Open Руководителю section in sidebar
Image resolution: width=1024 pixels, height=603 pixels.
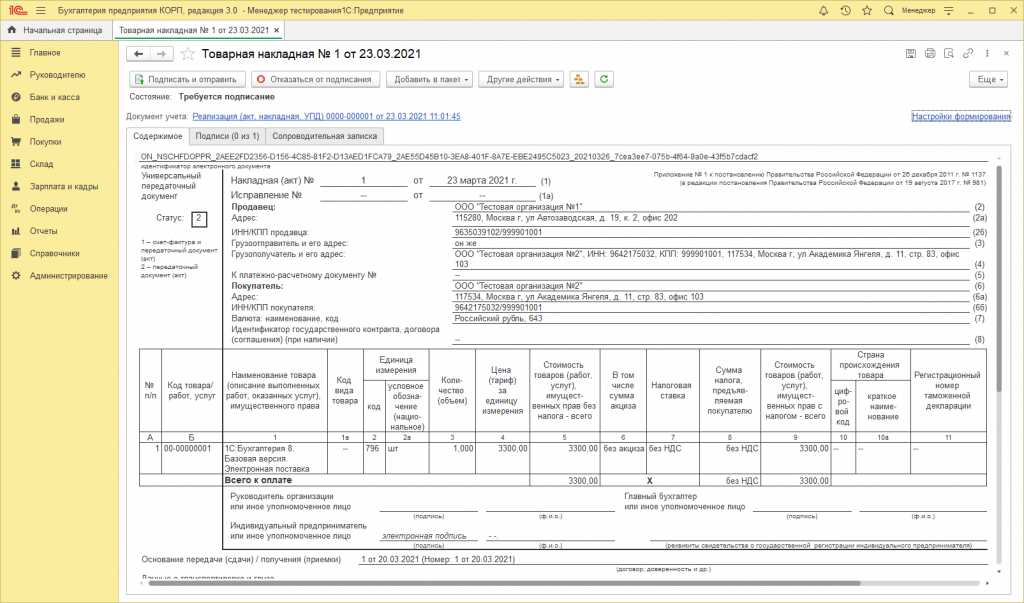coord(57,74)
